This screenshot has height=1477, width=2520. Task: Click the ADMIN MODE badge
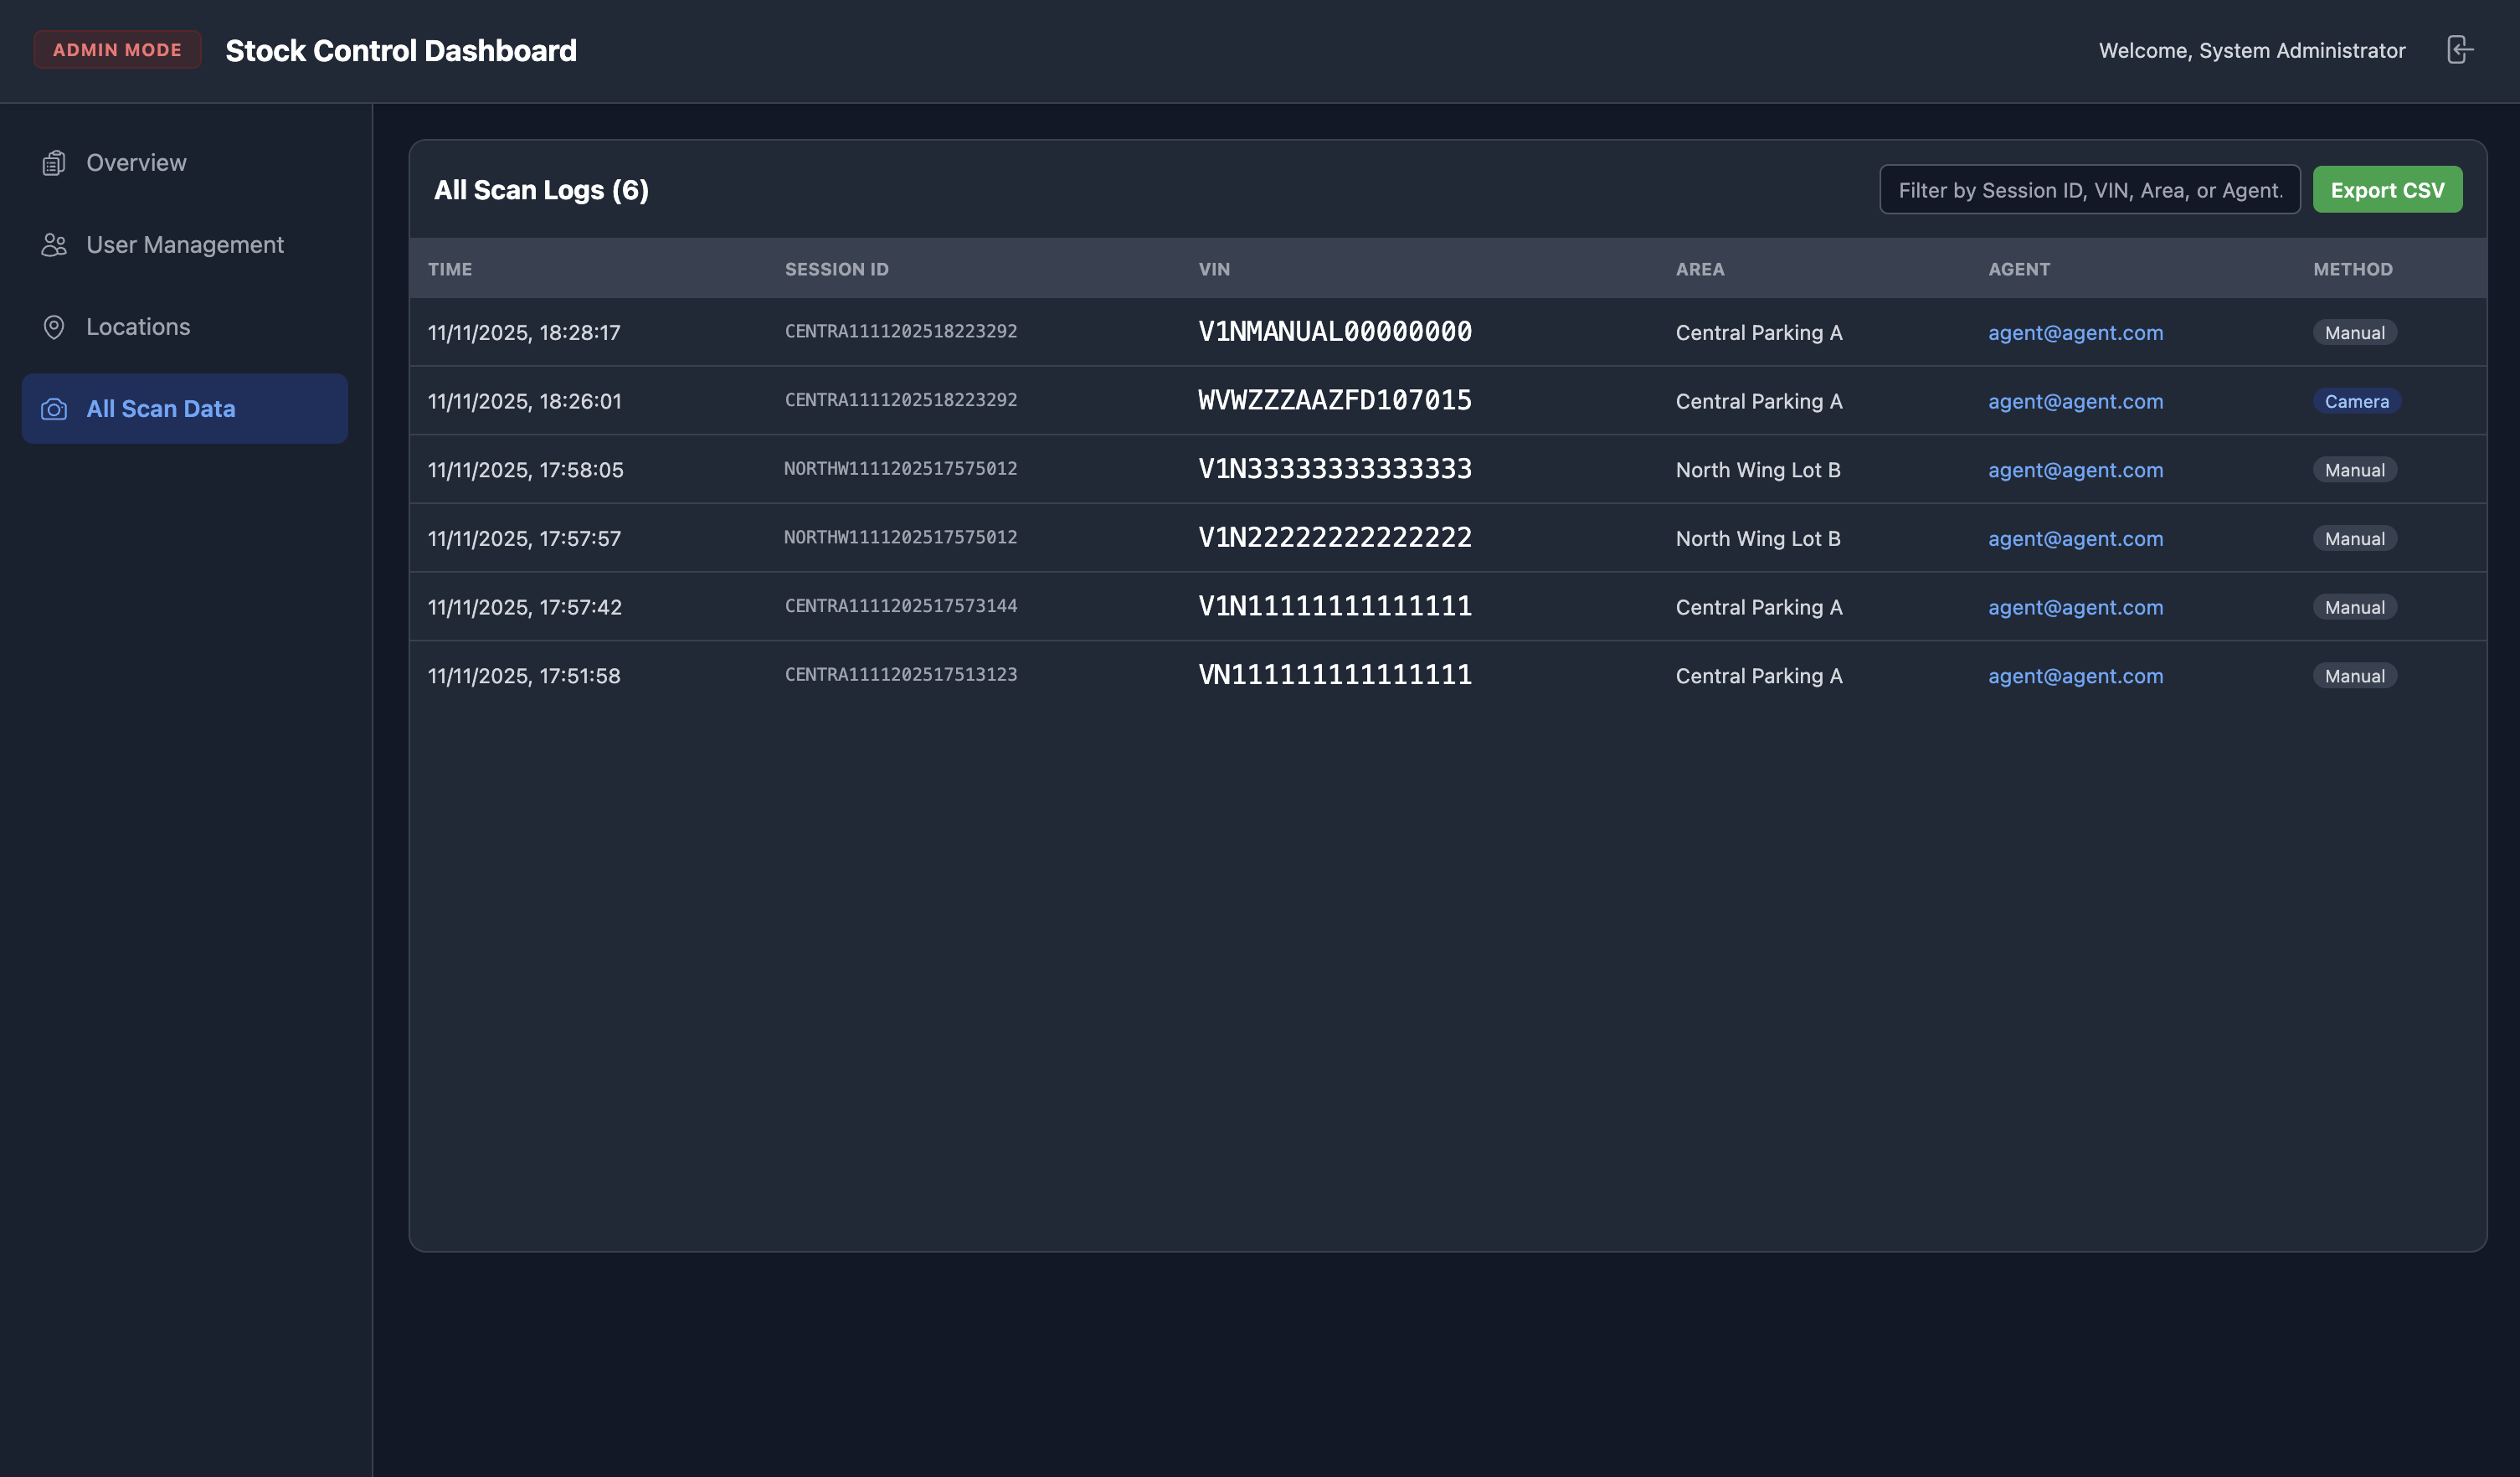[x=117, y=50]
